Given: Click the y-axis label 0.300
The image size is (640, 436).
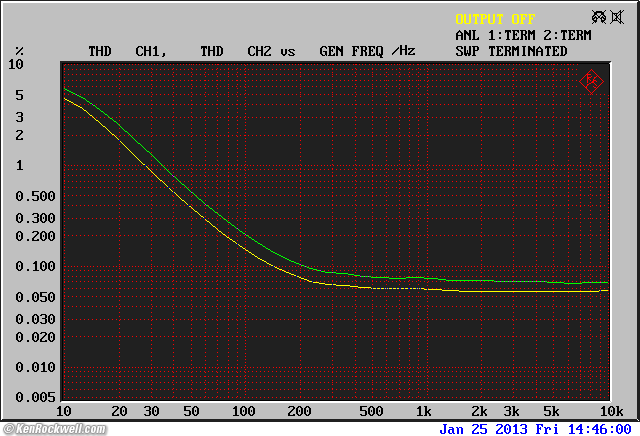Looking at the screenshot, I should coord(35,218).
